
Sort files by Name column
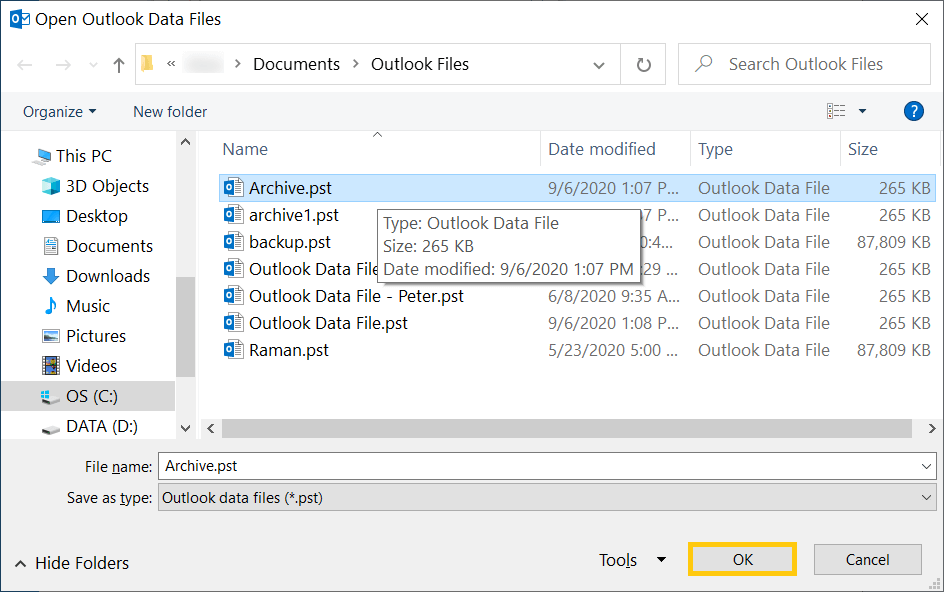pos(245,149)
